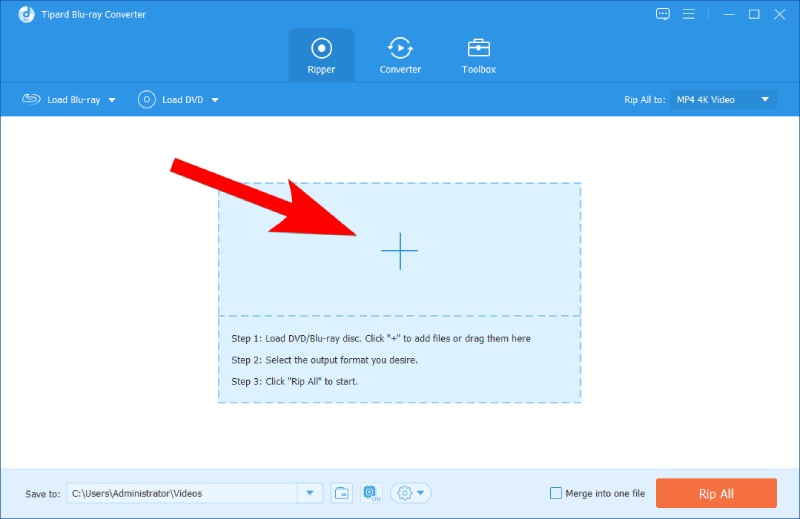Enable Merge into one file checkbox
The width and height of the screenshot is (800, 519).
click(556, 493)
